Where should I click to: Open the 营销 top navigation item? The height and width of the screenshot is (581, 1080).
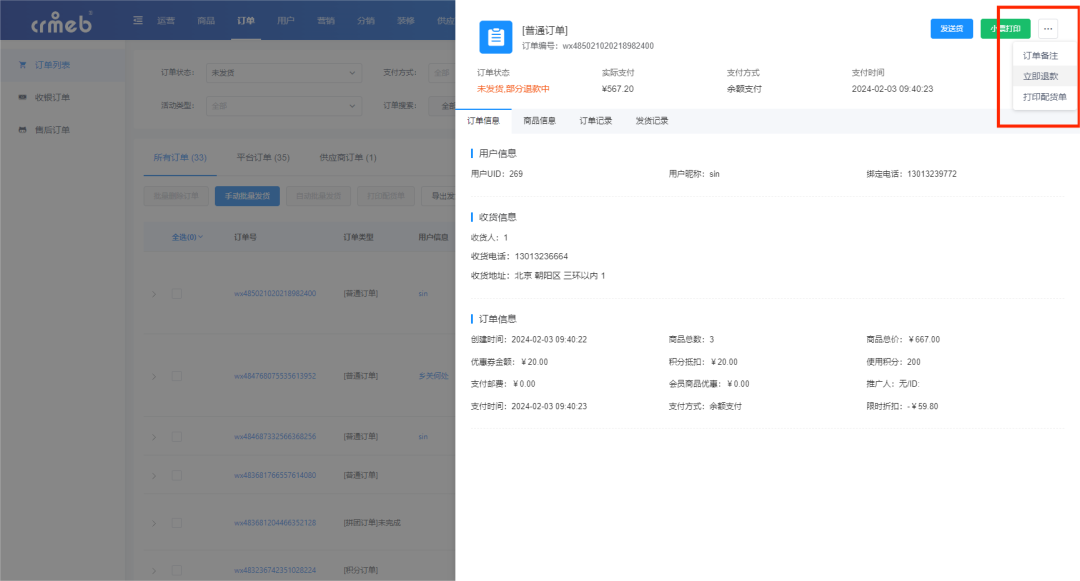[x=326, y=21]
